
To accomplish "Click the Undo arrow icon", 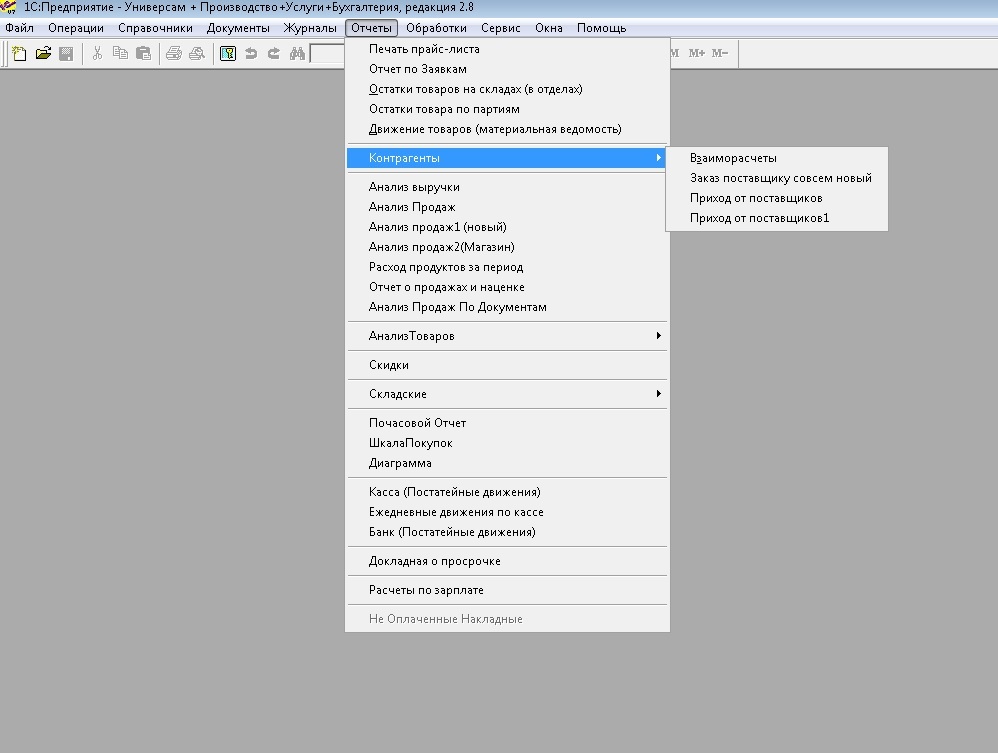I will pos(251,53).
